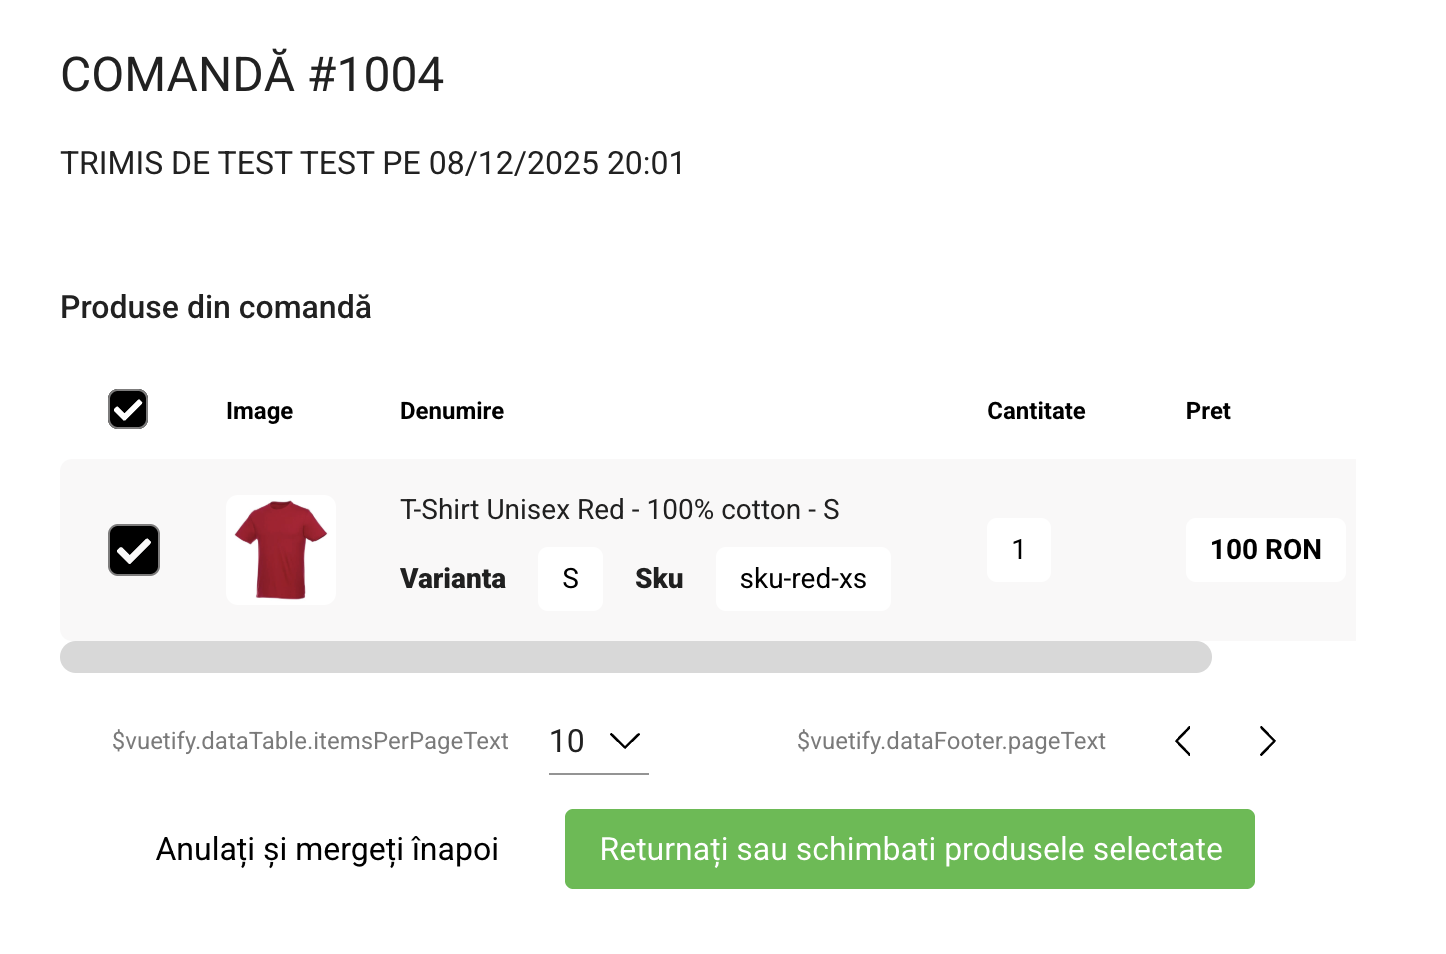Click the red T-shirt product thumbnail
1446x954 pixels.
point(281,550)
